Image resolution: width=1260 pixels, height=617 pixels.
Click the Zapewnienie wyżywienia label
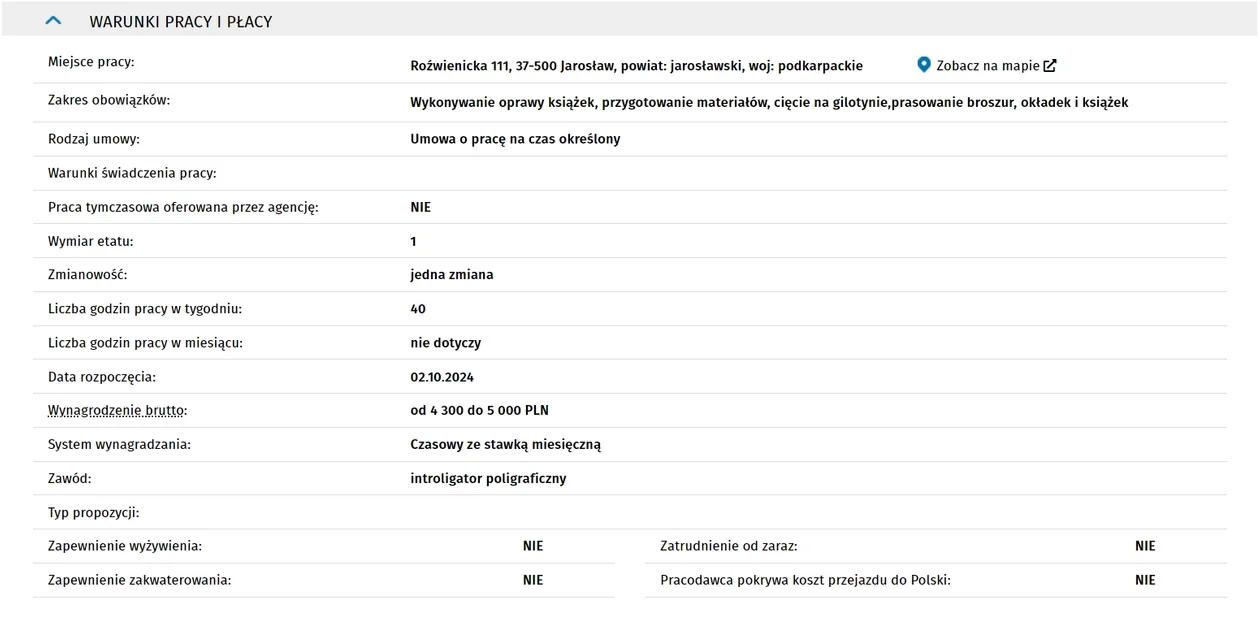point(125,546)
